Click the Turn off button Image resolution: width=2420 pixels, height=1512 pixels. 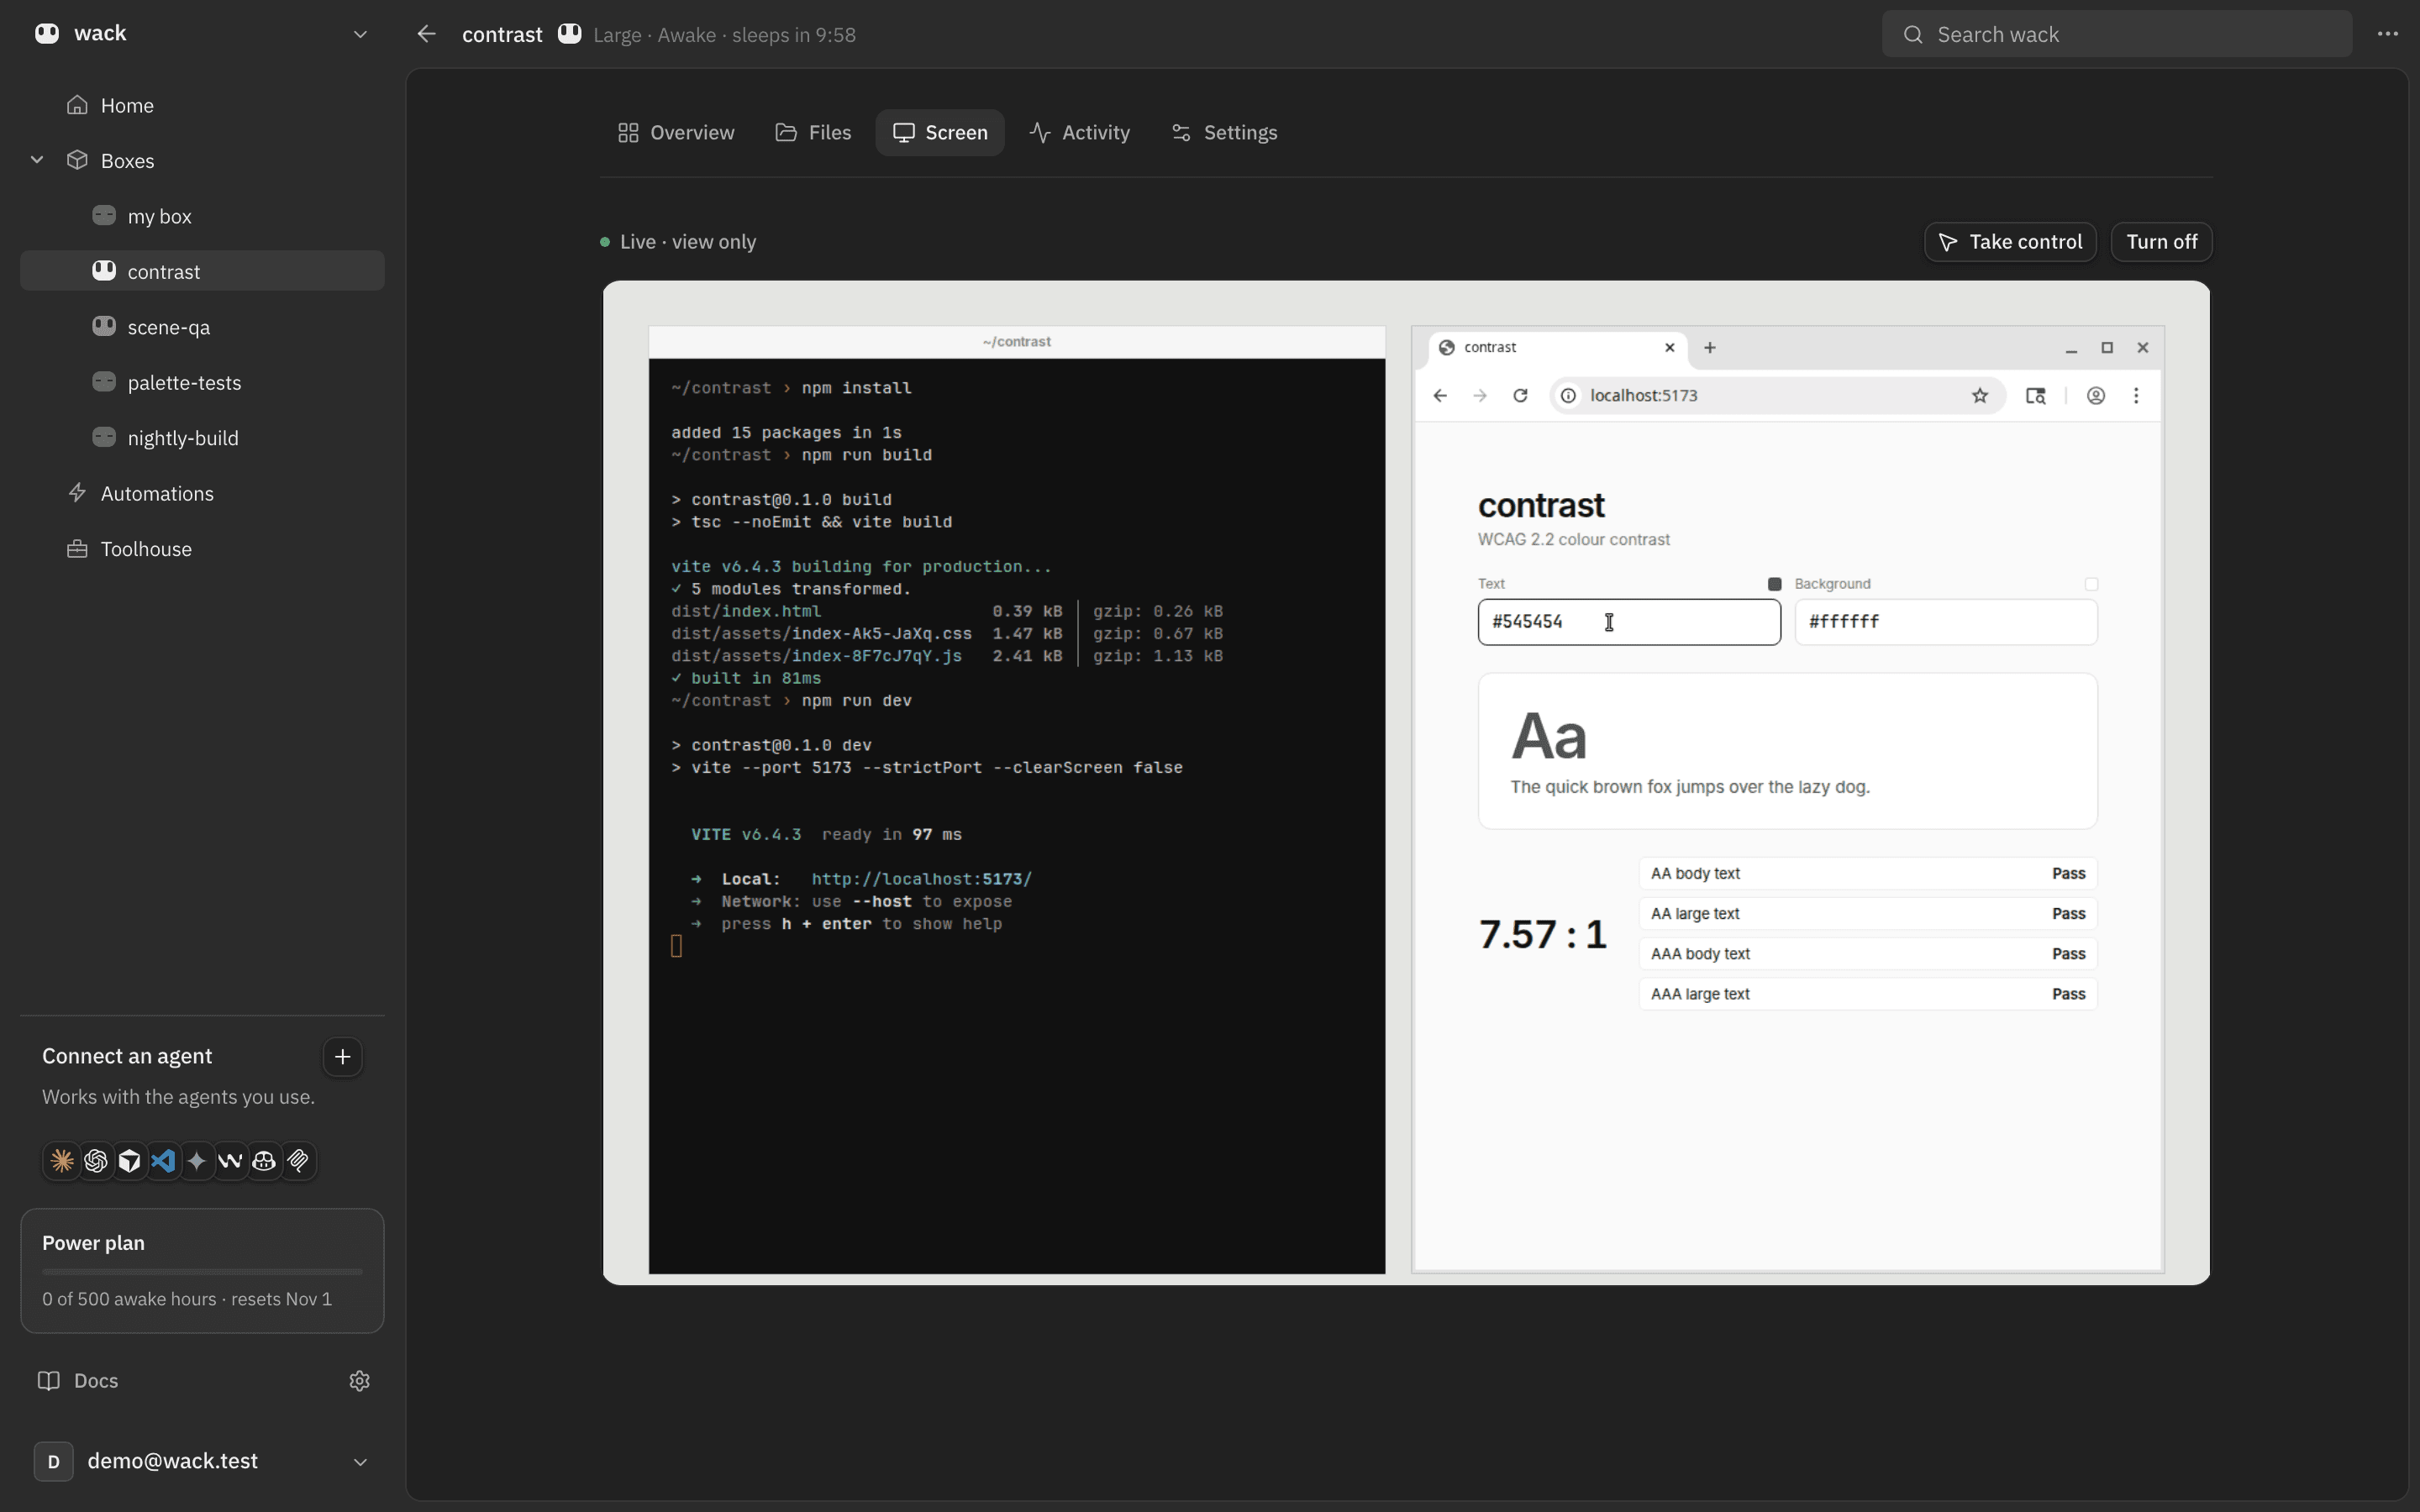point(2161,242)
